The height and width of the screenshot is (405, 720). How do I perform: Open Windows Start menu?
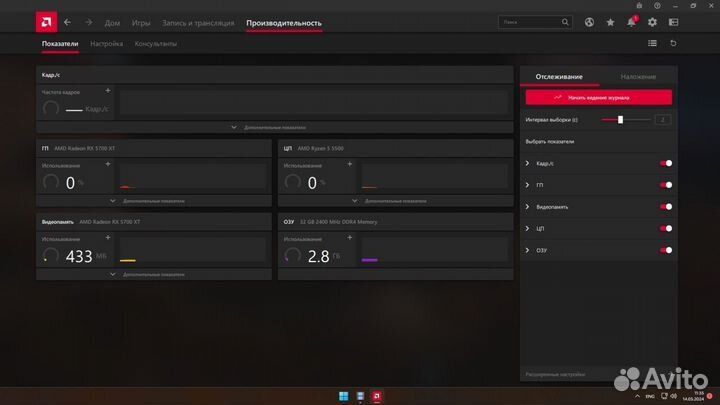(x=343, y=396)
